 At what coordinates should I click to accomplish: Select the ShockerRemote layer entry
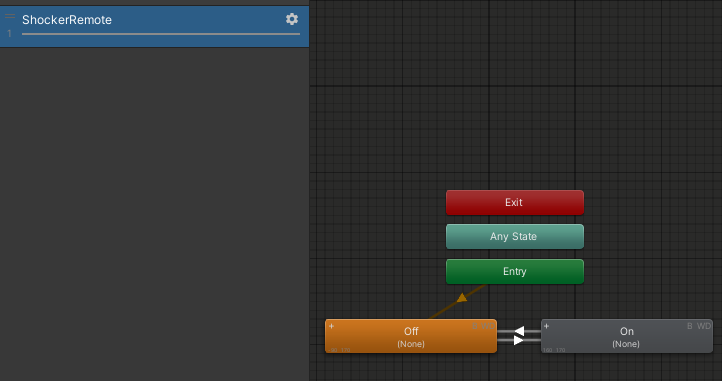point(155,26)
